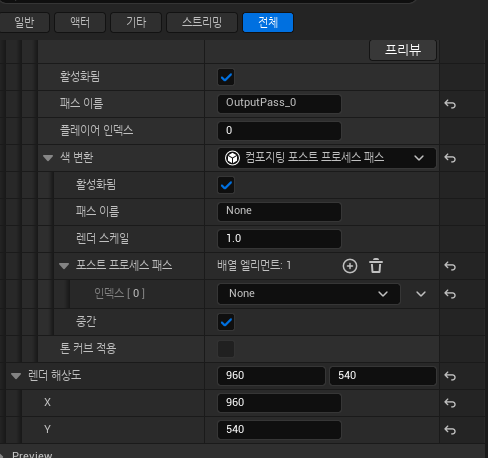Reset 인덱스 [0] element to default

coord(450,294)
